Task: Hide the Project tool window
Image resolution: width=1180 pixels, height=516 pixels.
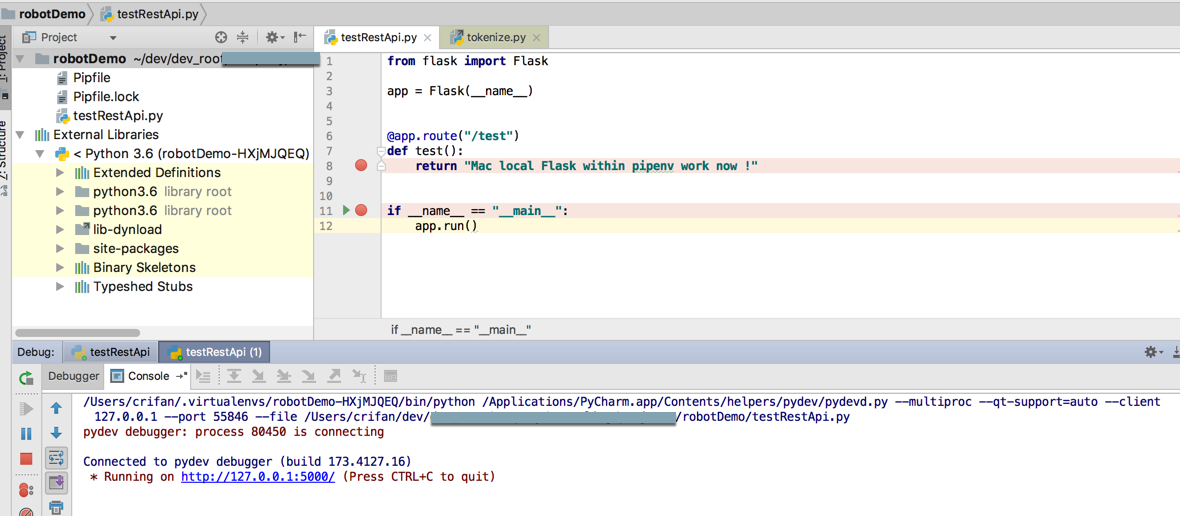Action: pyautogui.click(x=300, y=37)
